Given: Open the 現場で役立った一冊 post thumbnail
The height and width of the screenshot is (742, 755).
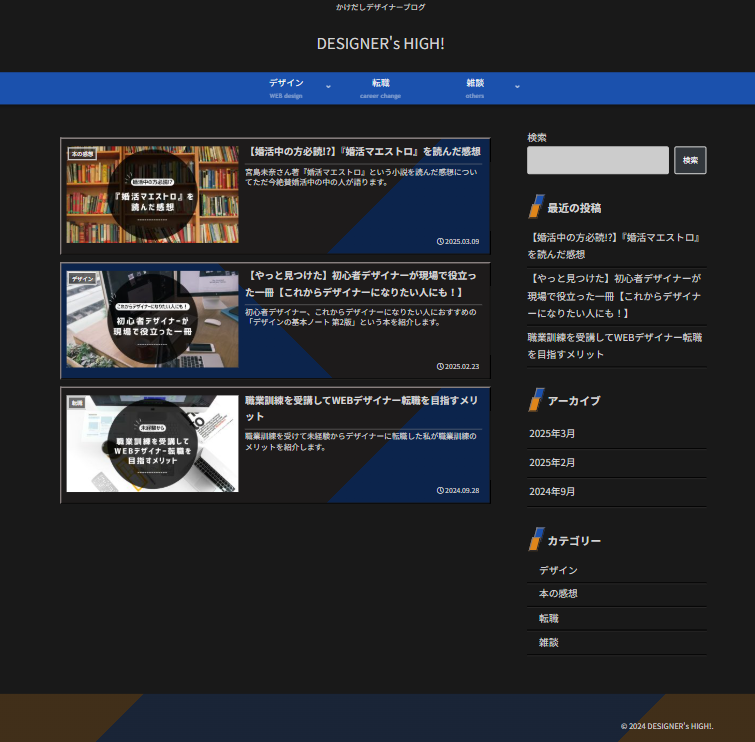Looking at the screenshot, I should pos(153,320).
